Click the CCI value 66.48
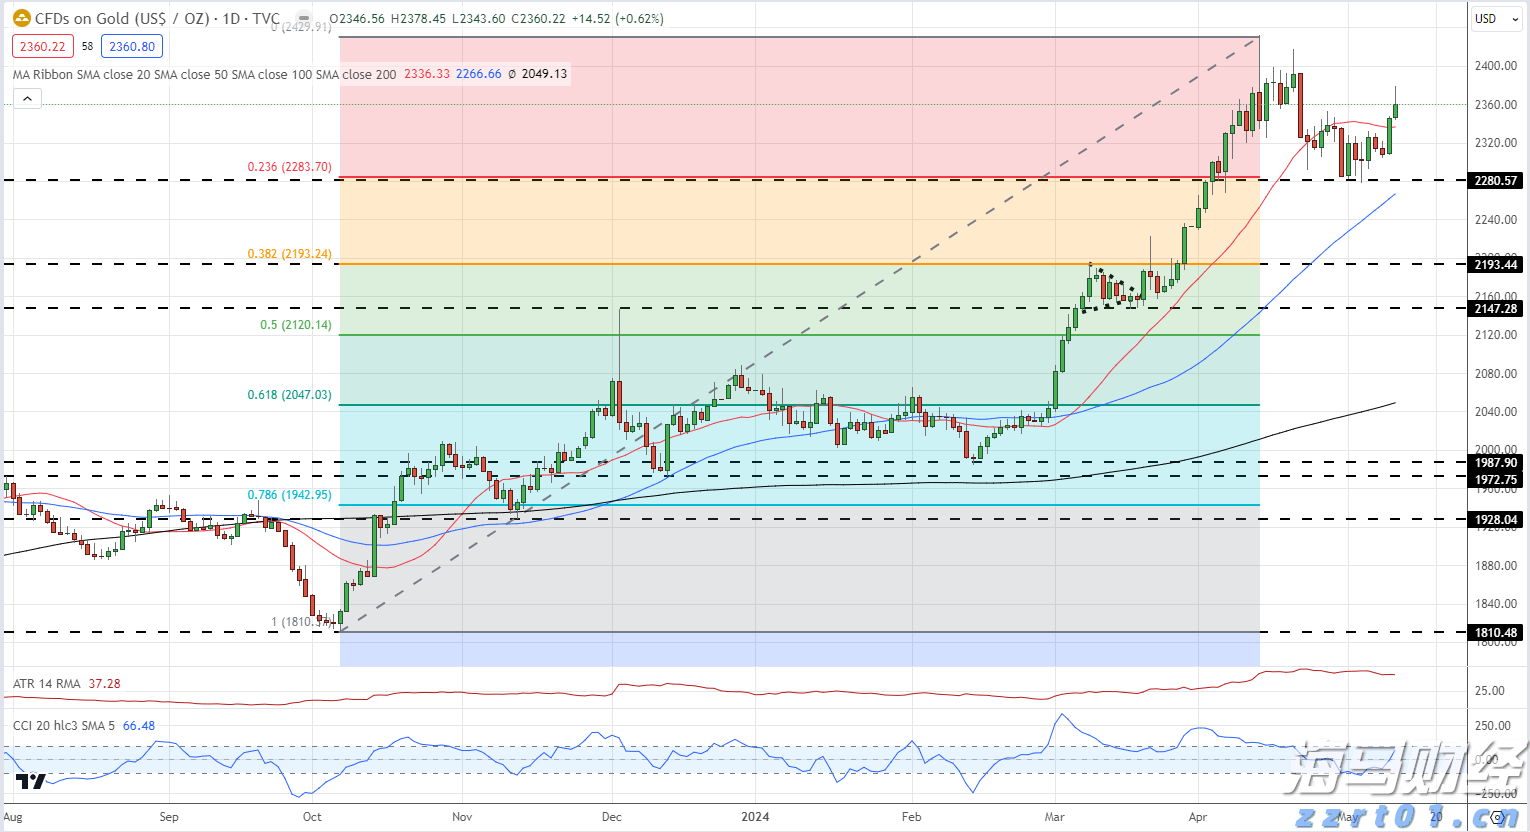 click(139, 726)
